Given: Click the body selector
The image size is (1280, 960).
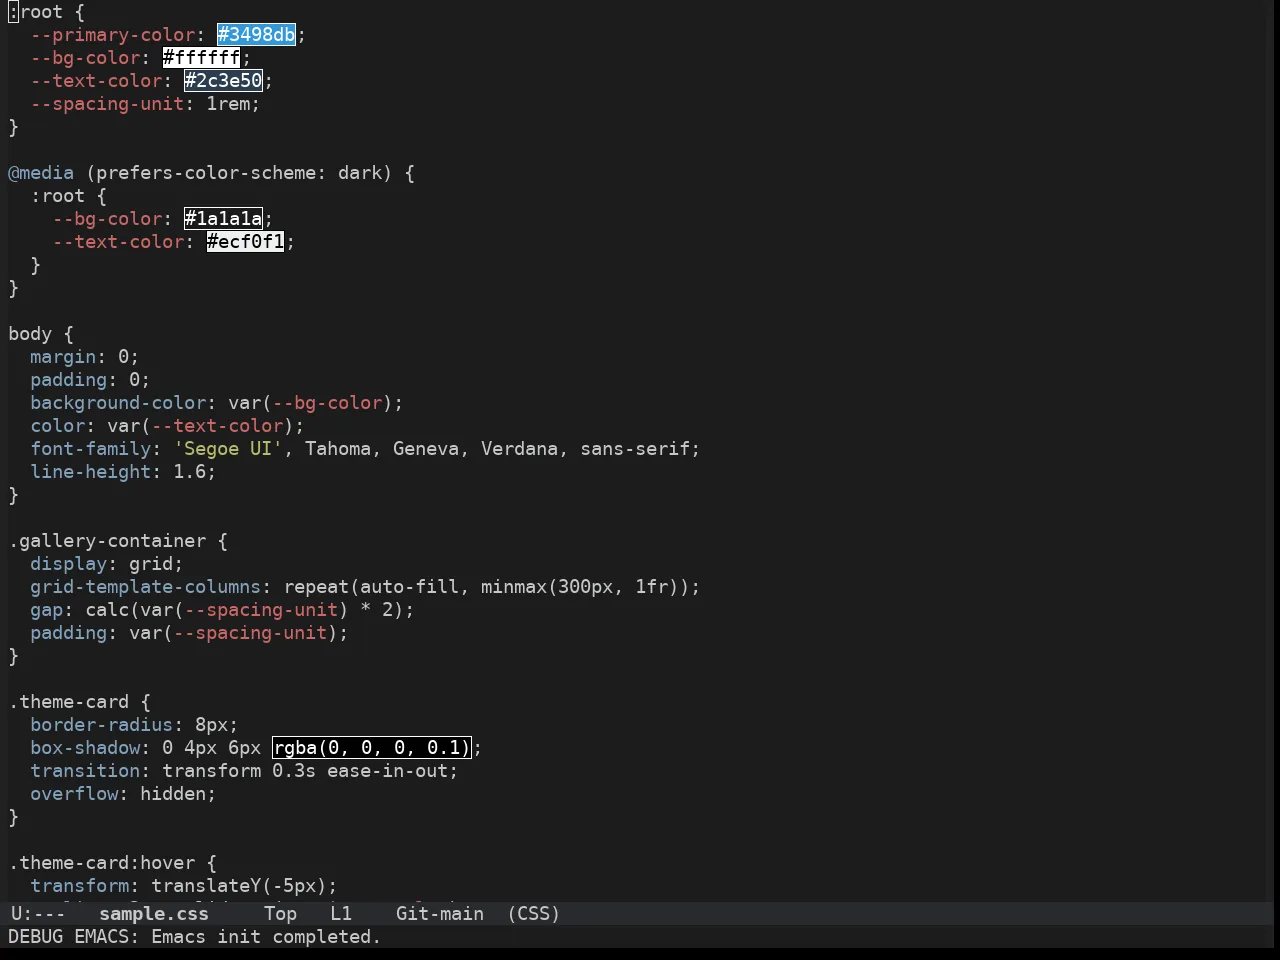Looking at the screenshot, I should (30, 334).
